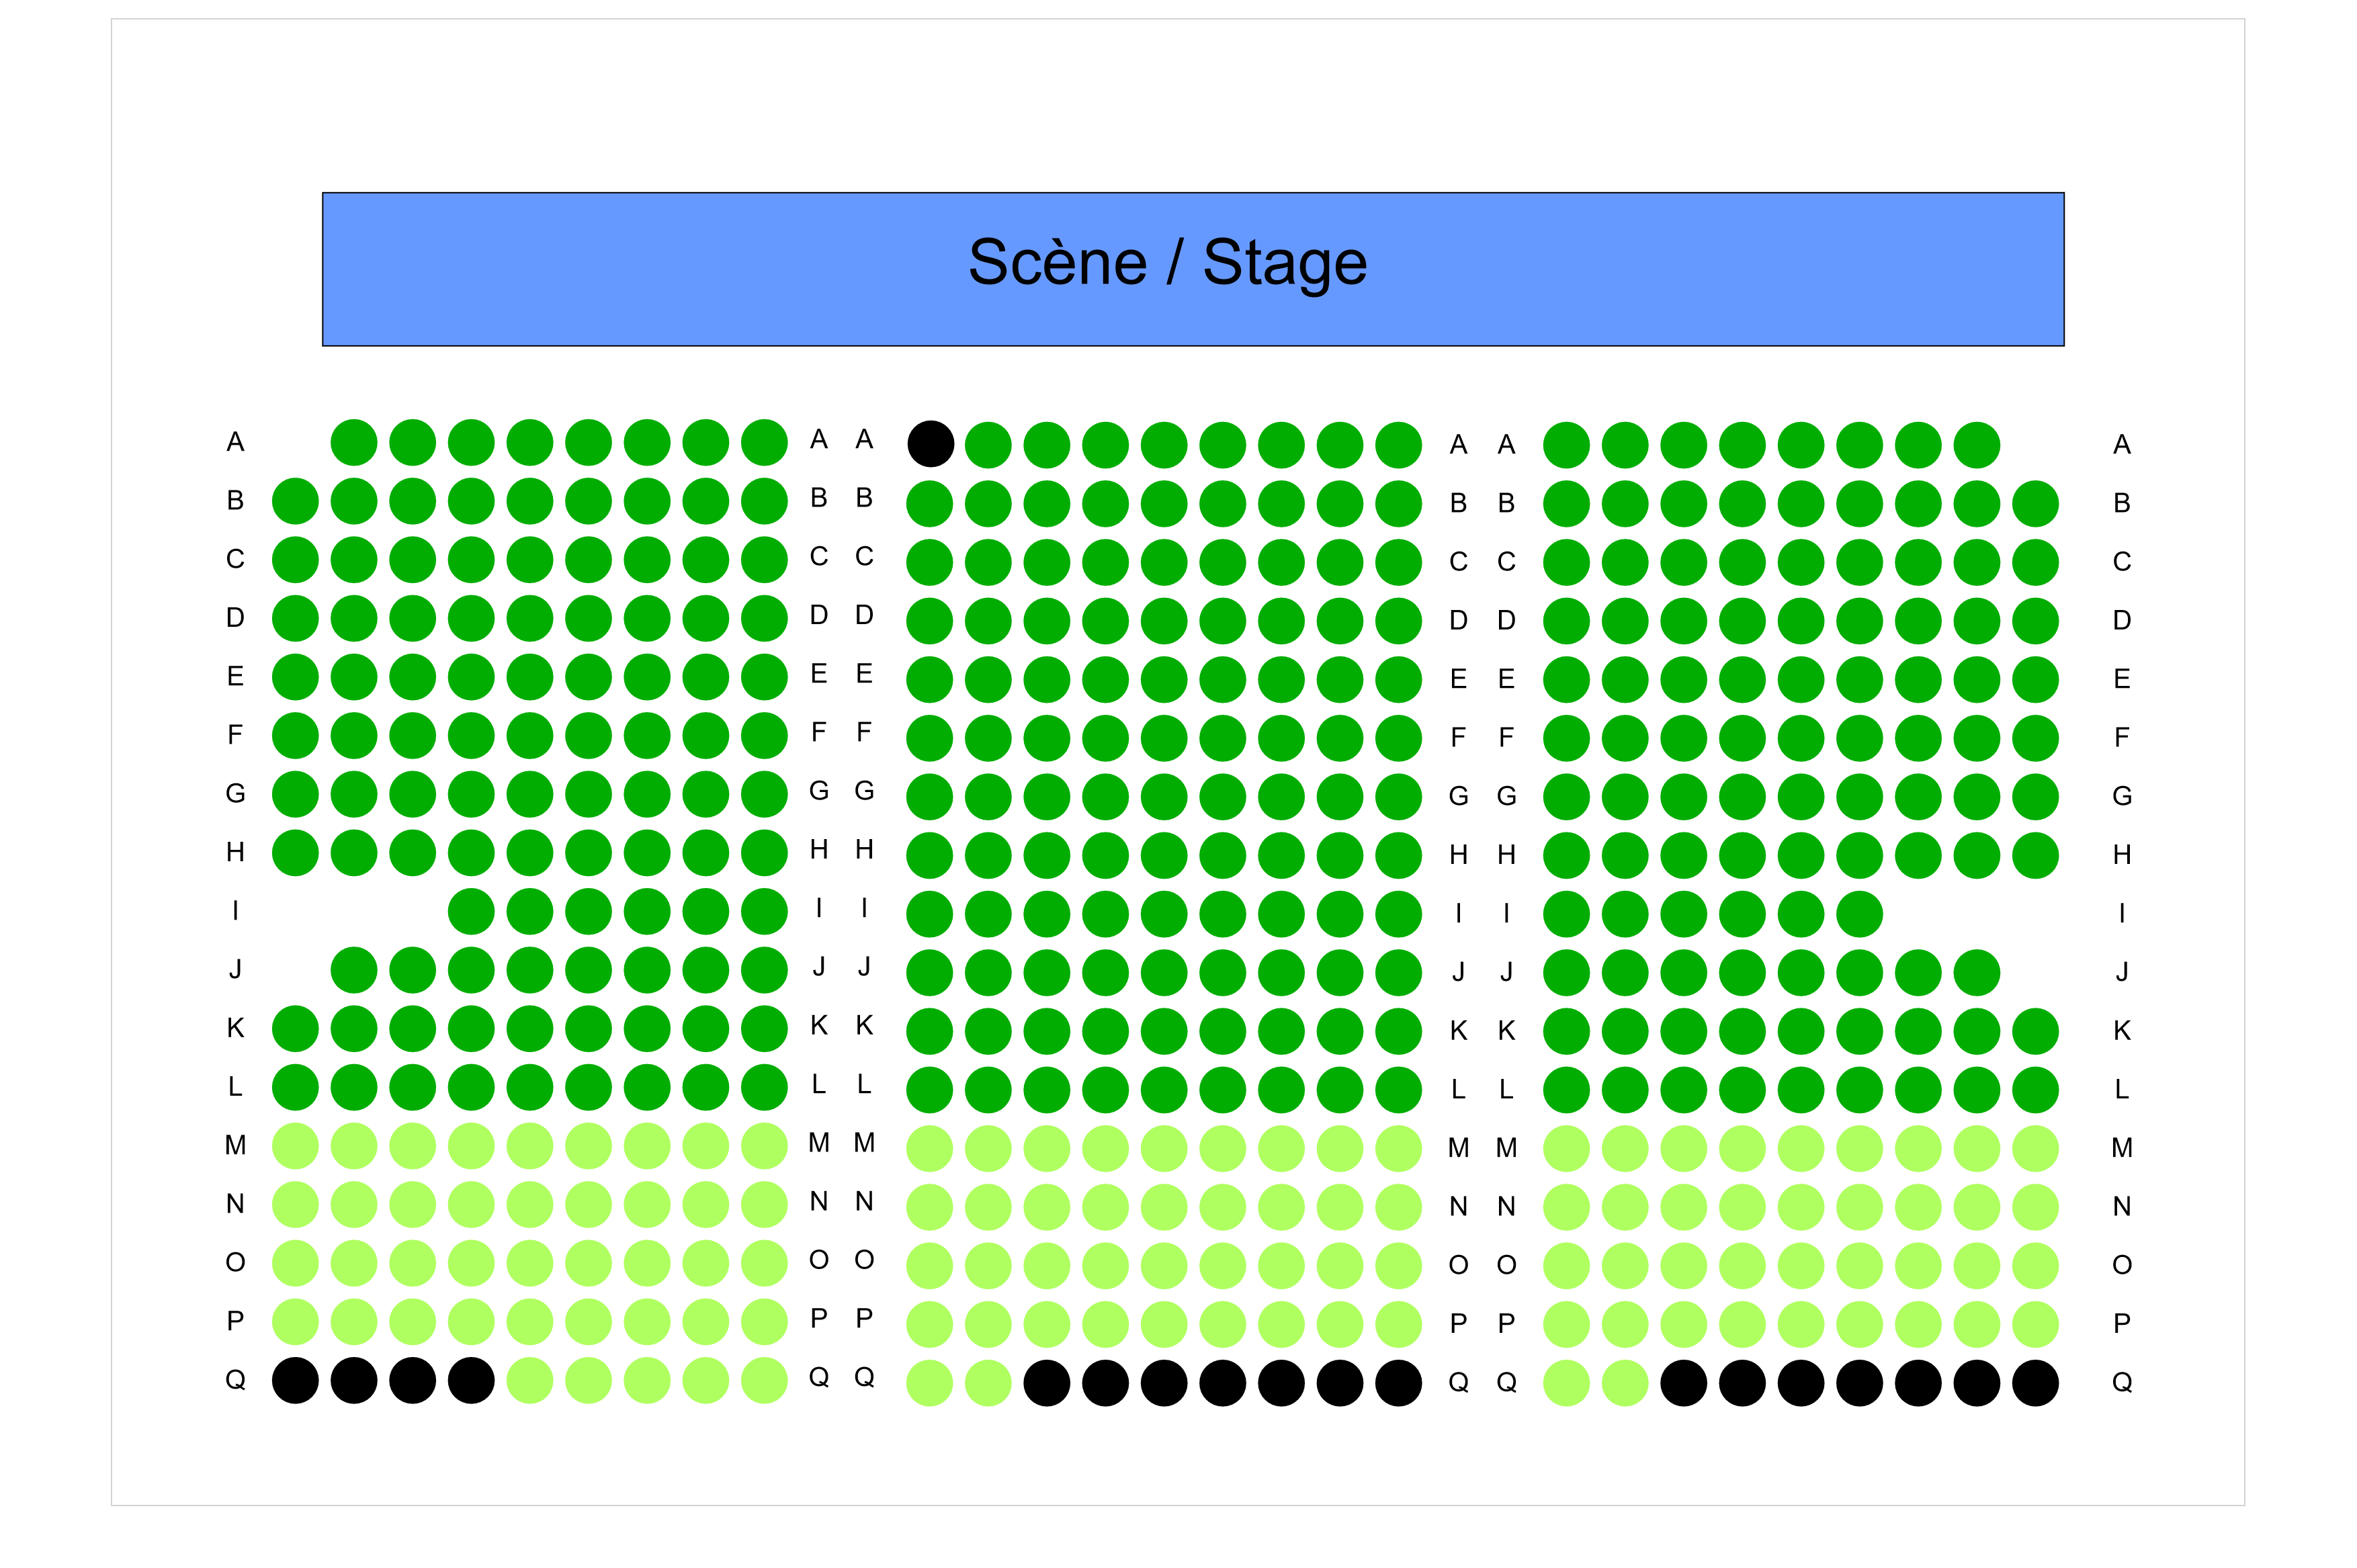Viewport: 2357px width, 1568px height.
Task: Choose the last seat in right row P
Action: click(x=2034, y=1324)
